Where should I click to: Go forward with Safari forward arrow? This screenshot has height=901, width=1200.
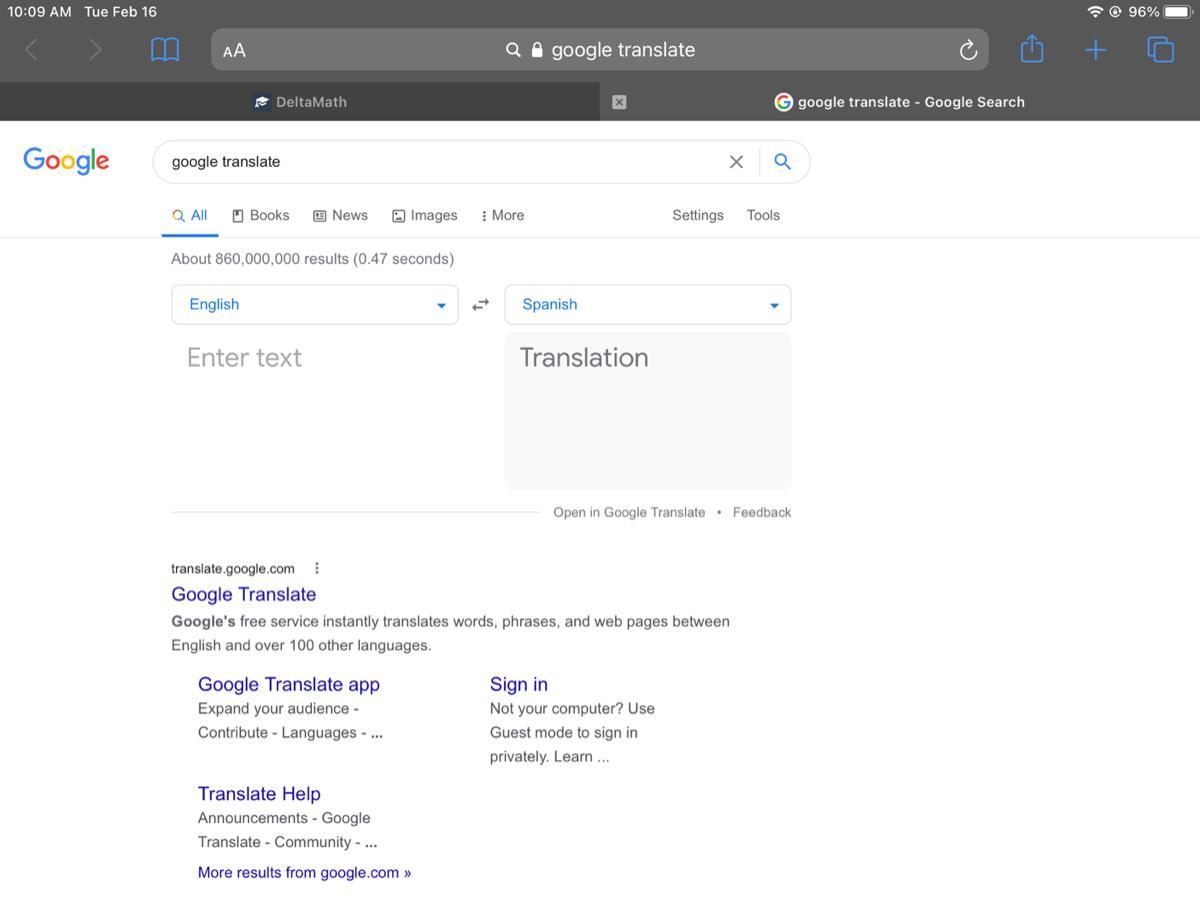point(95,50)
